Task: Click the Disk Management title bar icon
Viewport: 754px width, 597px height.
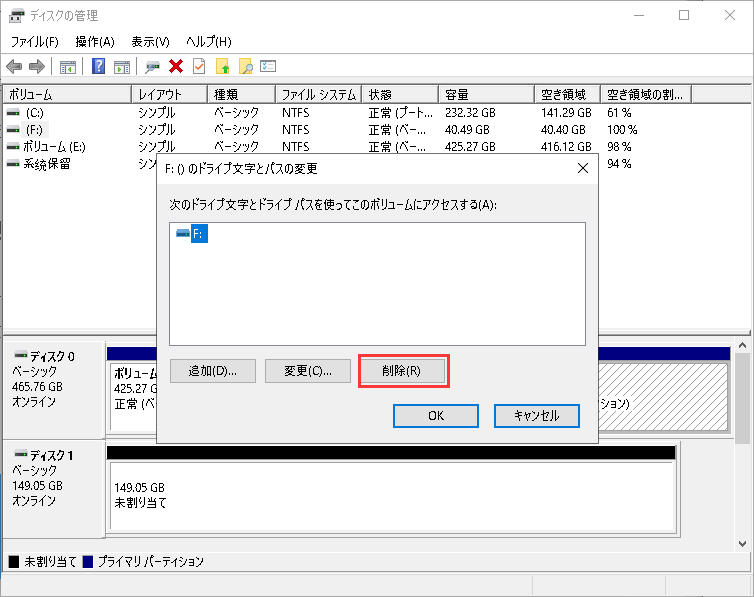Action: (x=16, y=15)
